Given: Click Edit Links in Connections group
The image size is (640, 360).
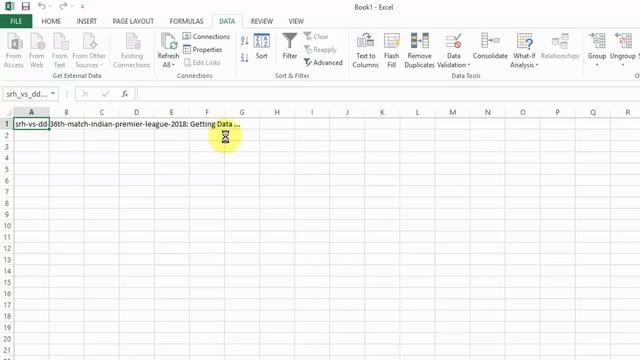Looking at the screenshot, I should pyautogui.click(x=202, y=62).
